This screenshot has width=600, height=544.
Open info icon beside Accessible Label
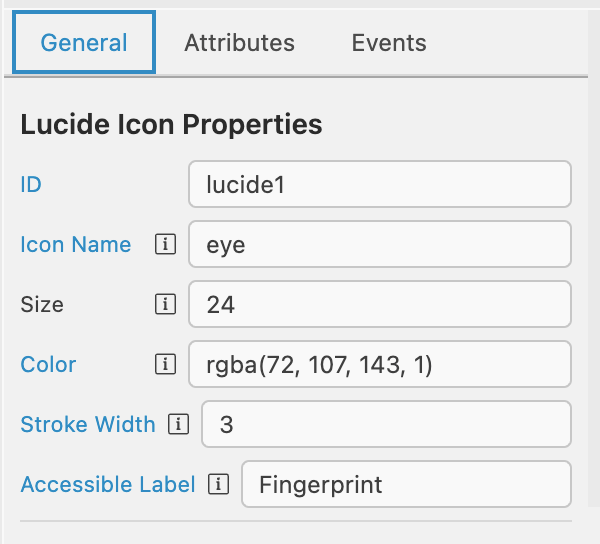[218, 484]
